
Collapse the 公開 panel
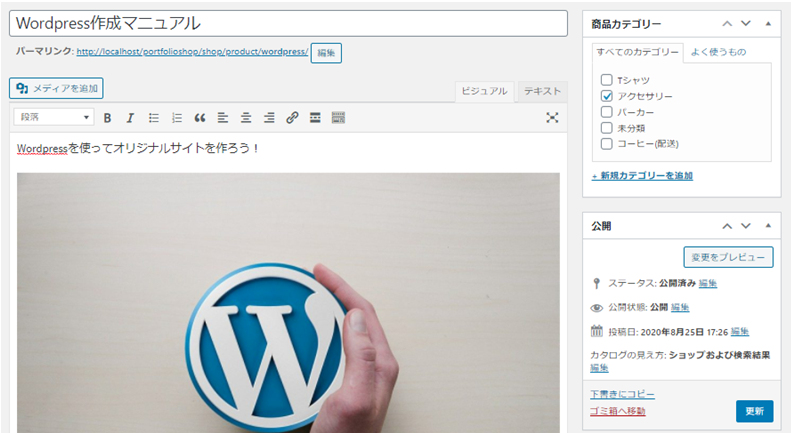[x=768, y=226]
